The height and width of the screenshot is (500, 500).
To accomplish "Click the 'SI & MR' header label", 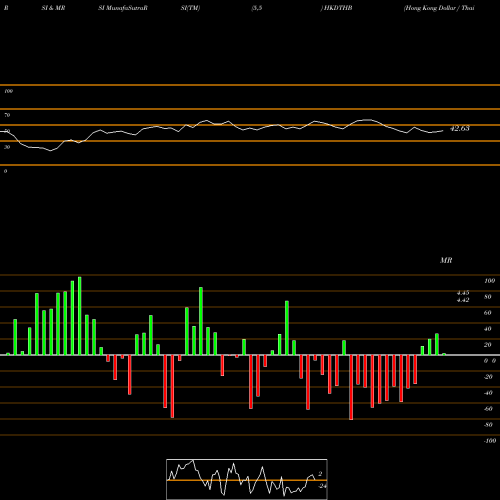I will [x=53, y=8].
